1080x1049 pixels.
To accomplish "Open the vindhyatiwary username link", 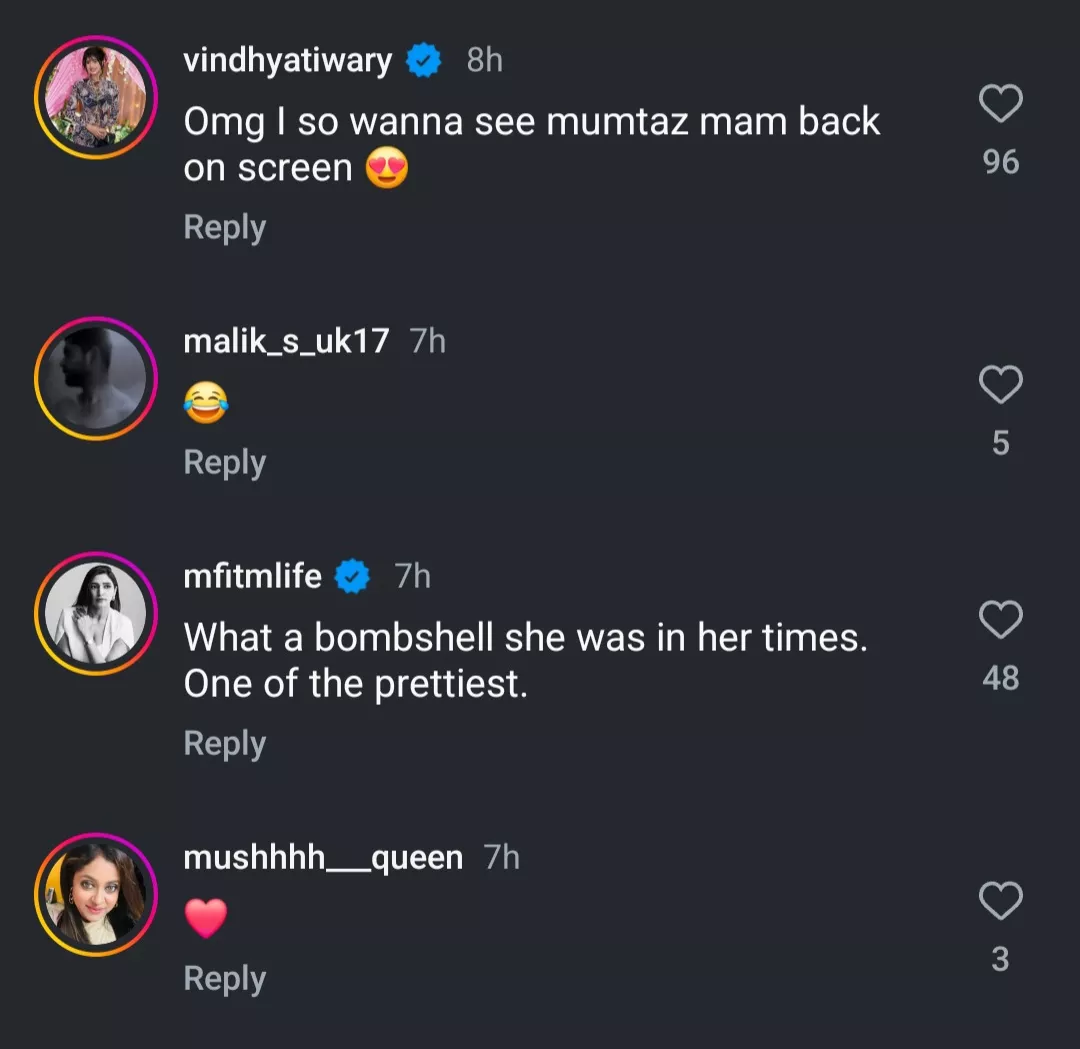I will tap(288, 61).
